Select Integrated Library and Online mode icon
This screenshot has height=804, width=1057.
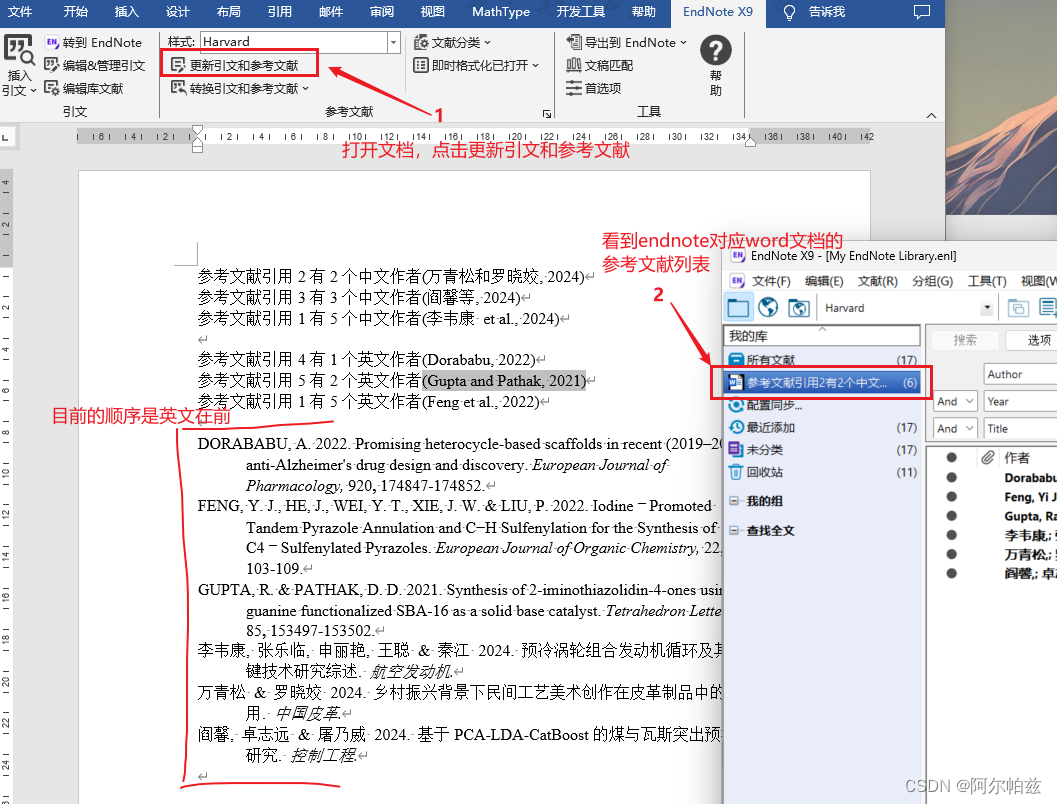(x=798, y=308)
